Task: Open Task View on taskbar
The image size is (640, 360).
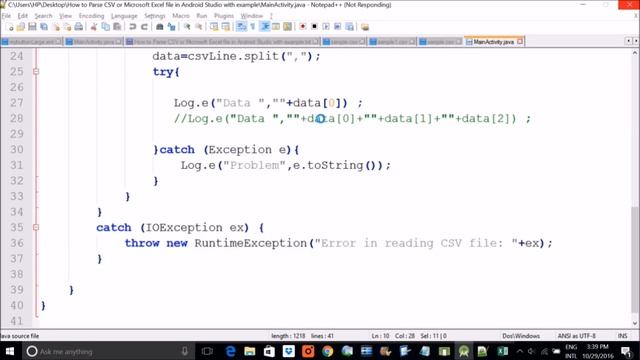Action: tap(207, 351)
